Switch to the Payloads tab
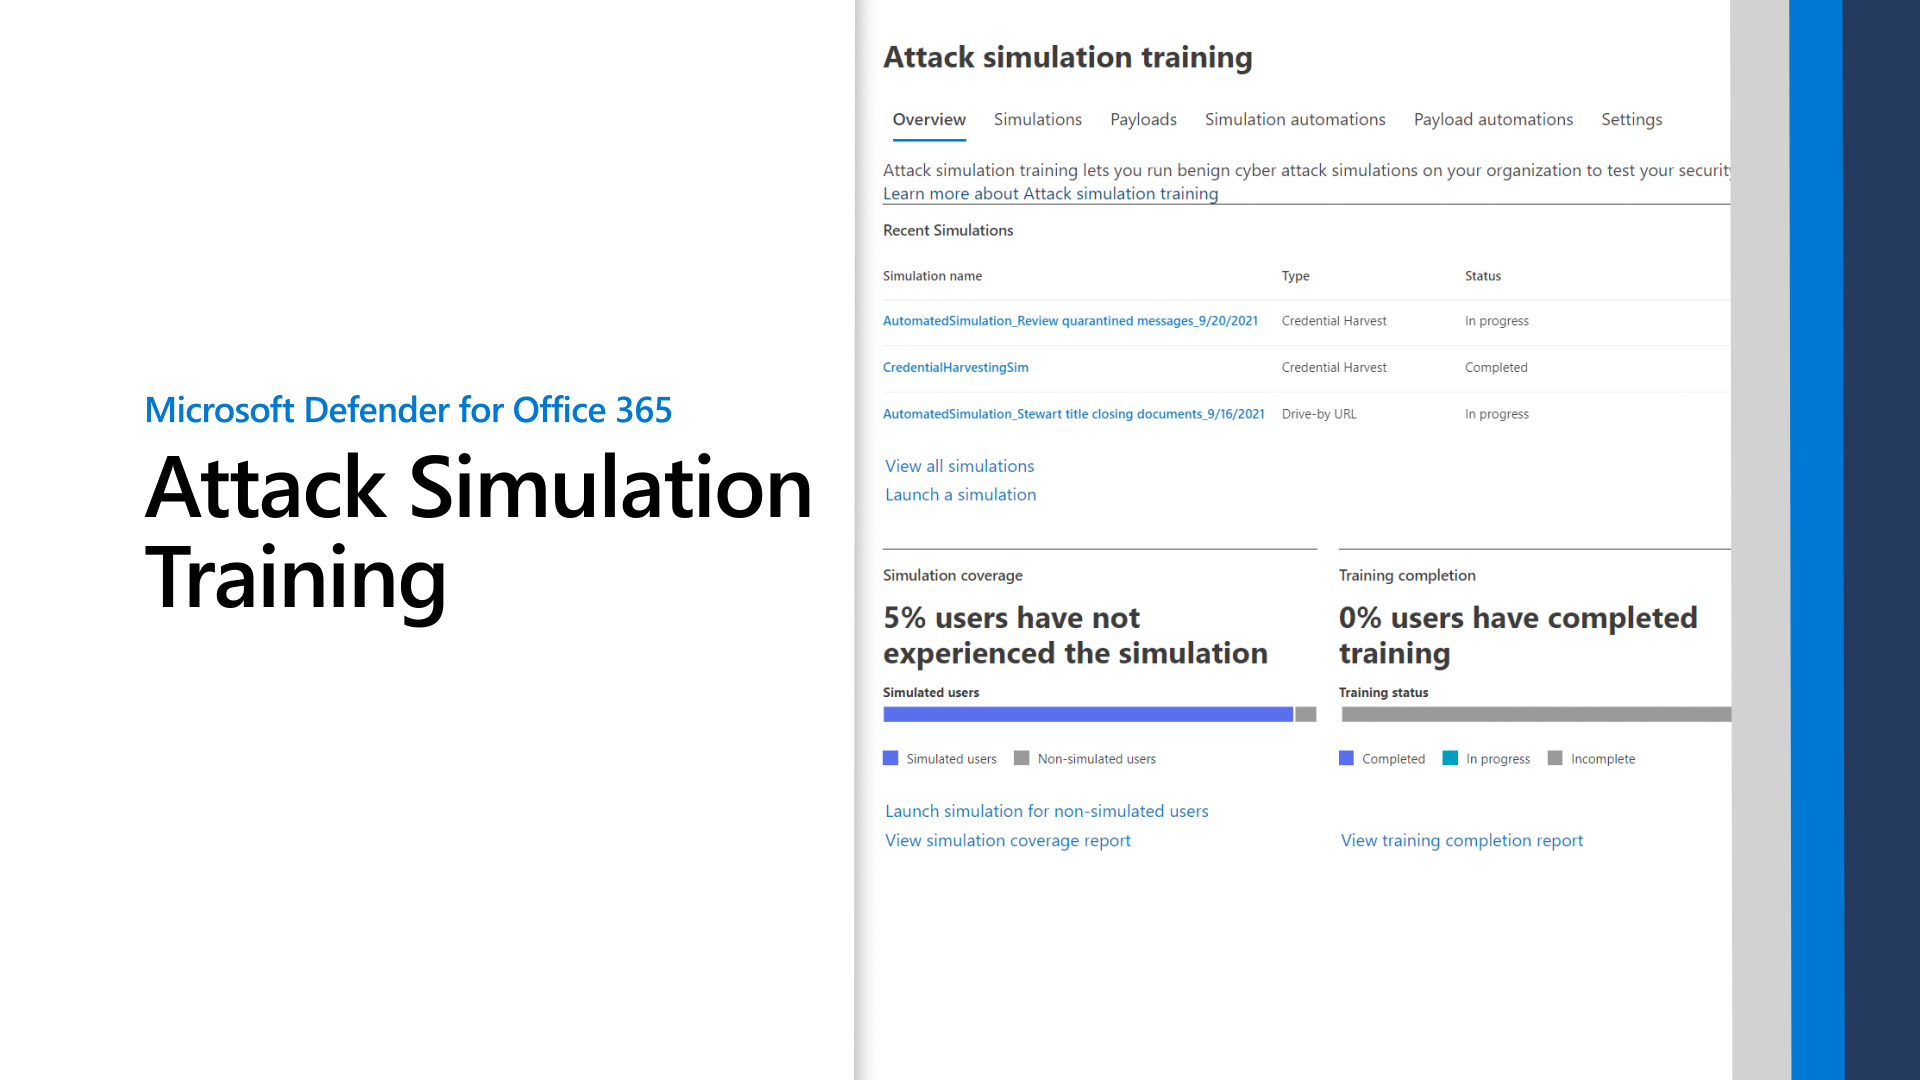This screenshot has height=1080, width=1920. [x=1143, y=119]
